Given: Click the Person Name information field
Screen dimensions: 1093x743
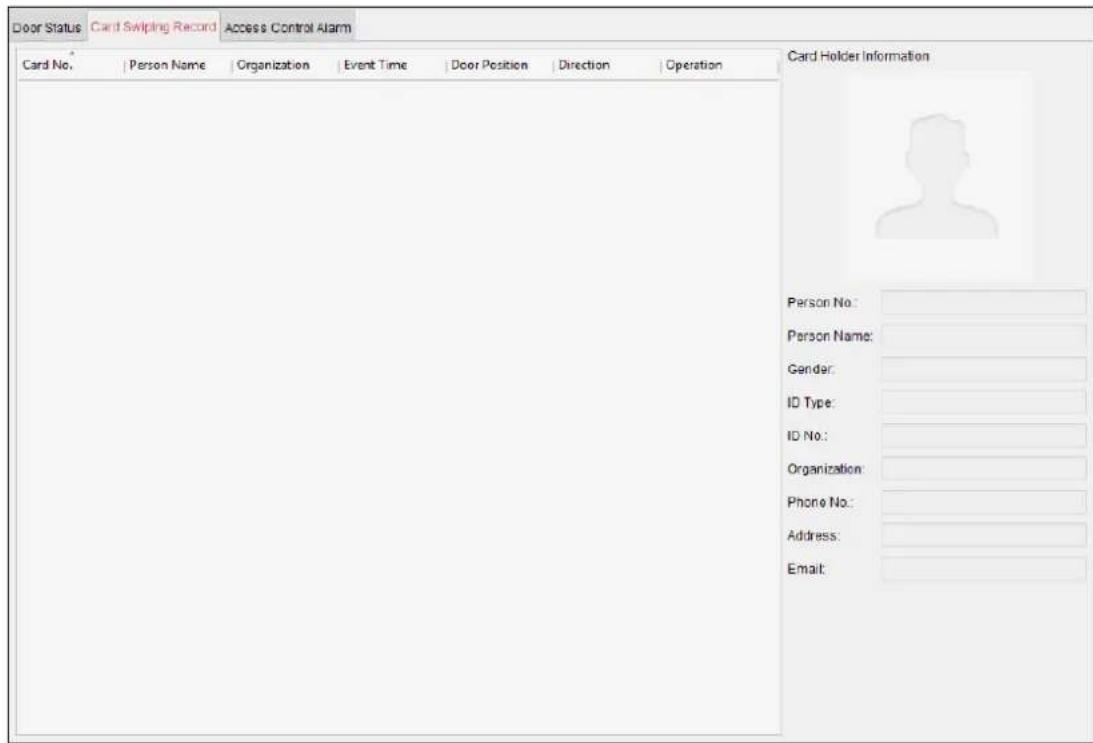Looking at the screenshot, I should 983,336.
